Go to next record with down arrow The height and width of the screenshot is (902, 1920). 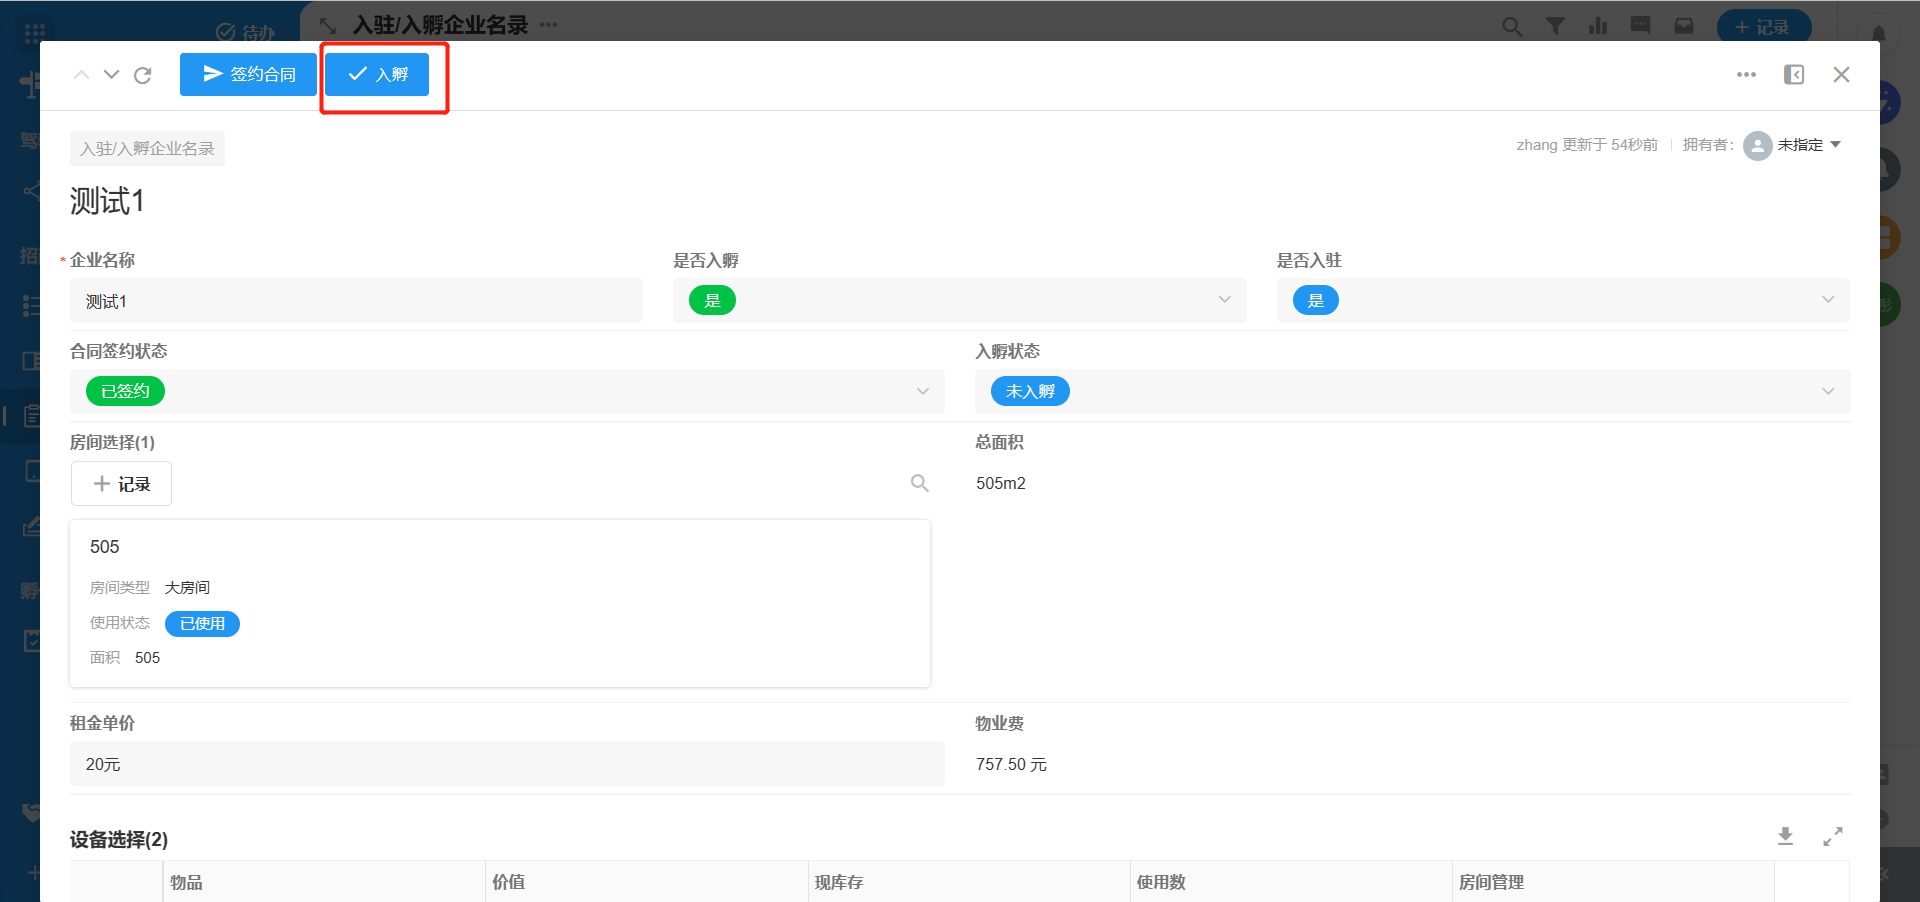click(112, 75)
